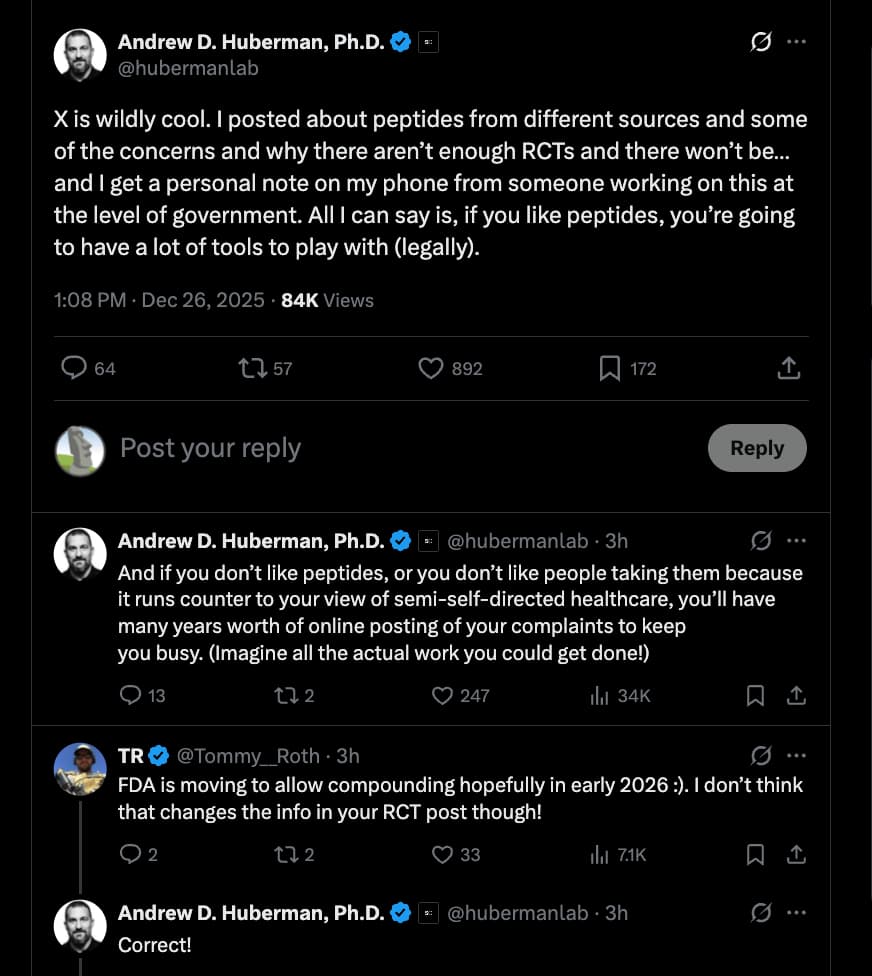Open @Tommy__Roth profile link

(x=248, y=755)
